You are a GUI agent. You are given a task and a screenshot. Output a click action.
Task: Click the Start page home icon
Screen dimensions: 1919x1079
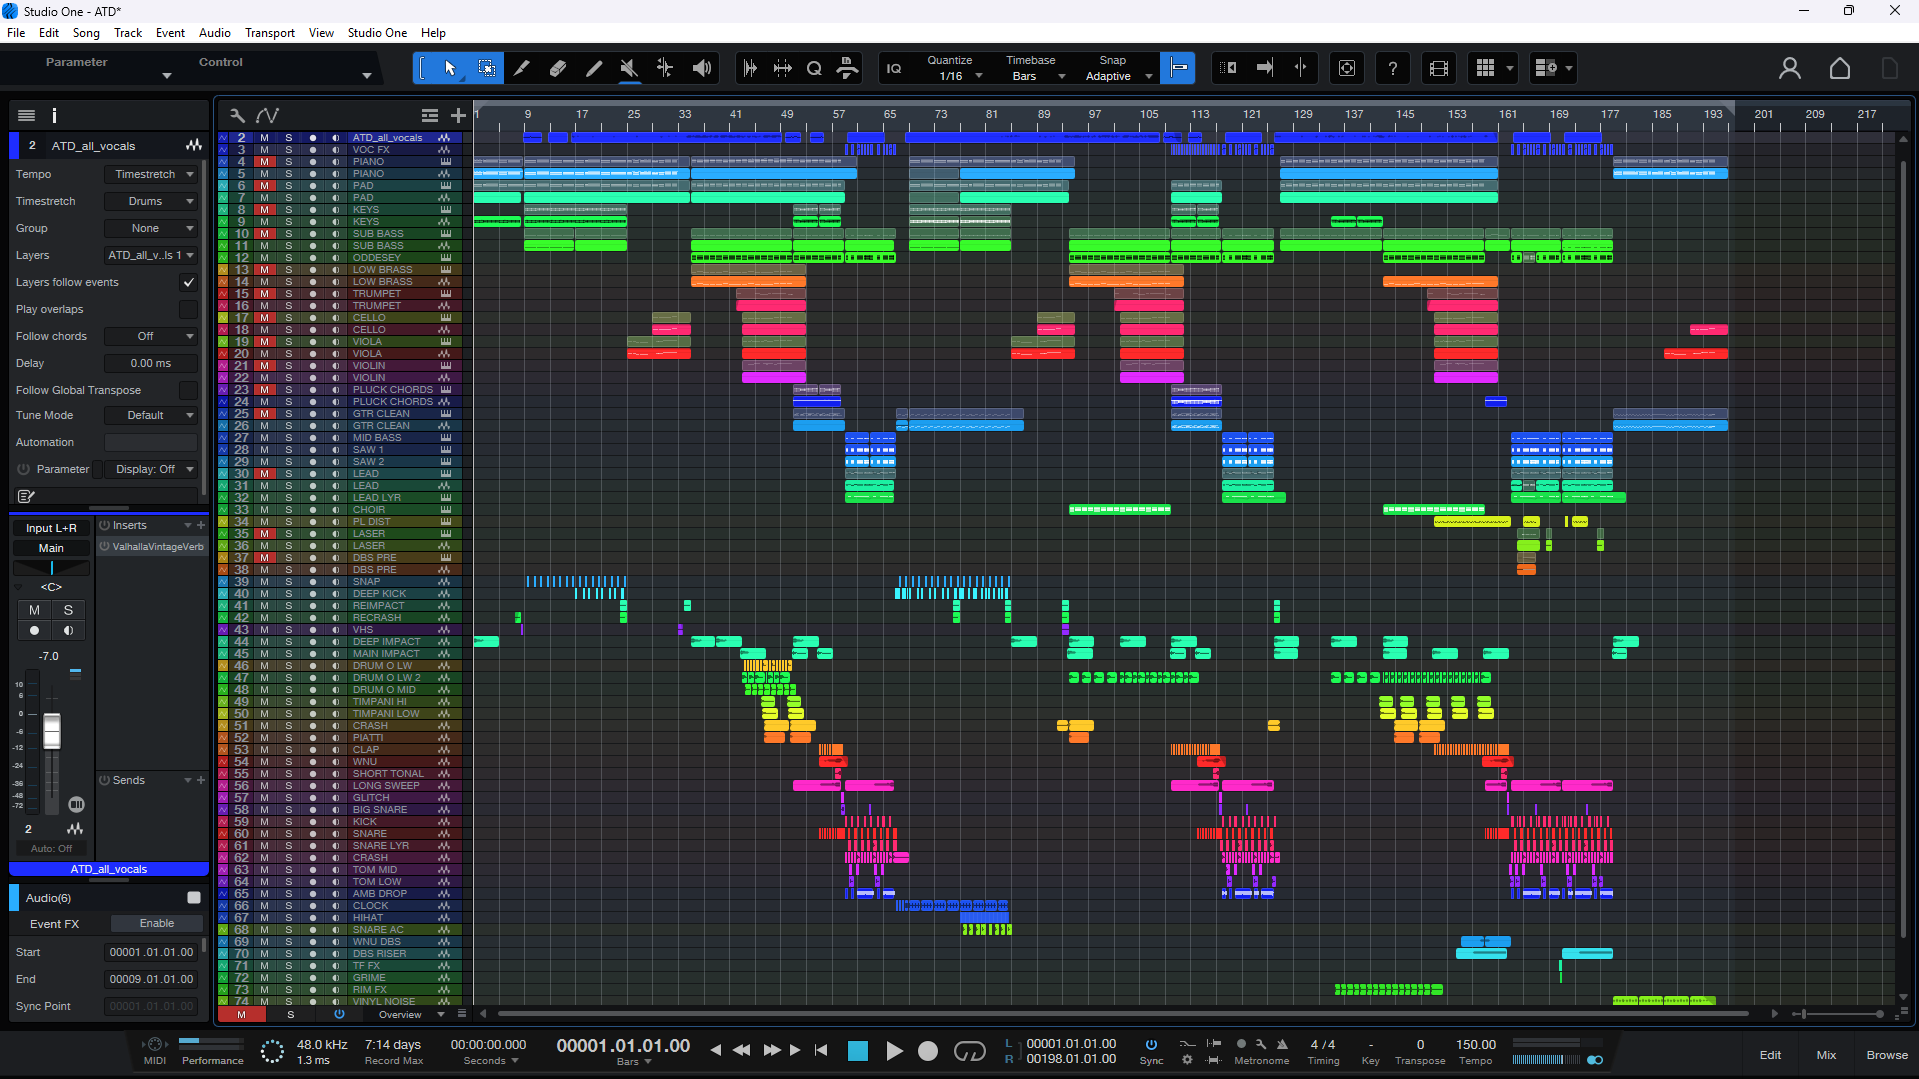(x=1839, y=68)
